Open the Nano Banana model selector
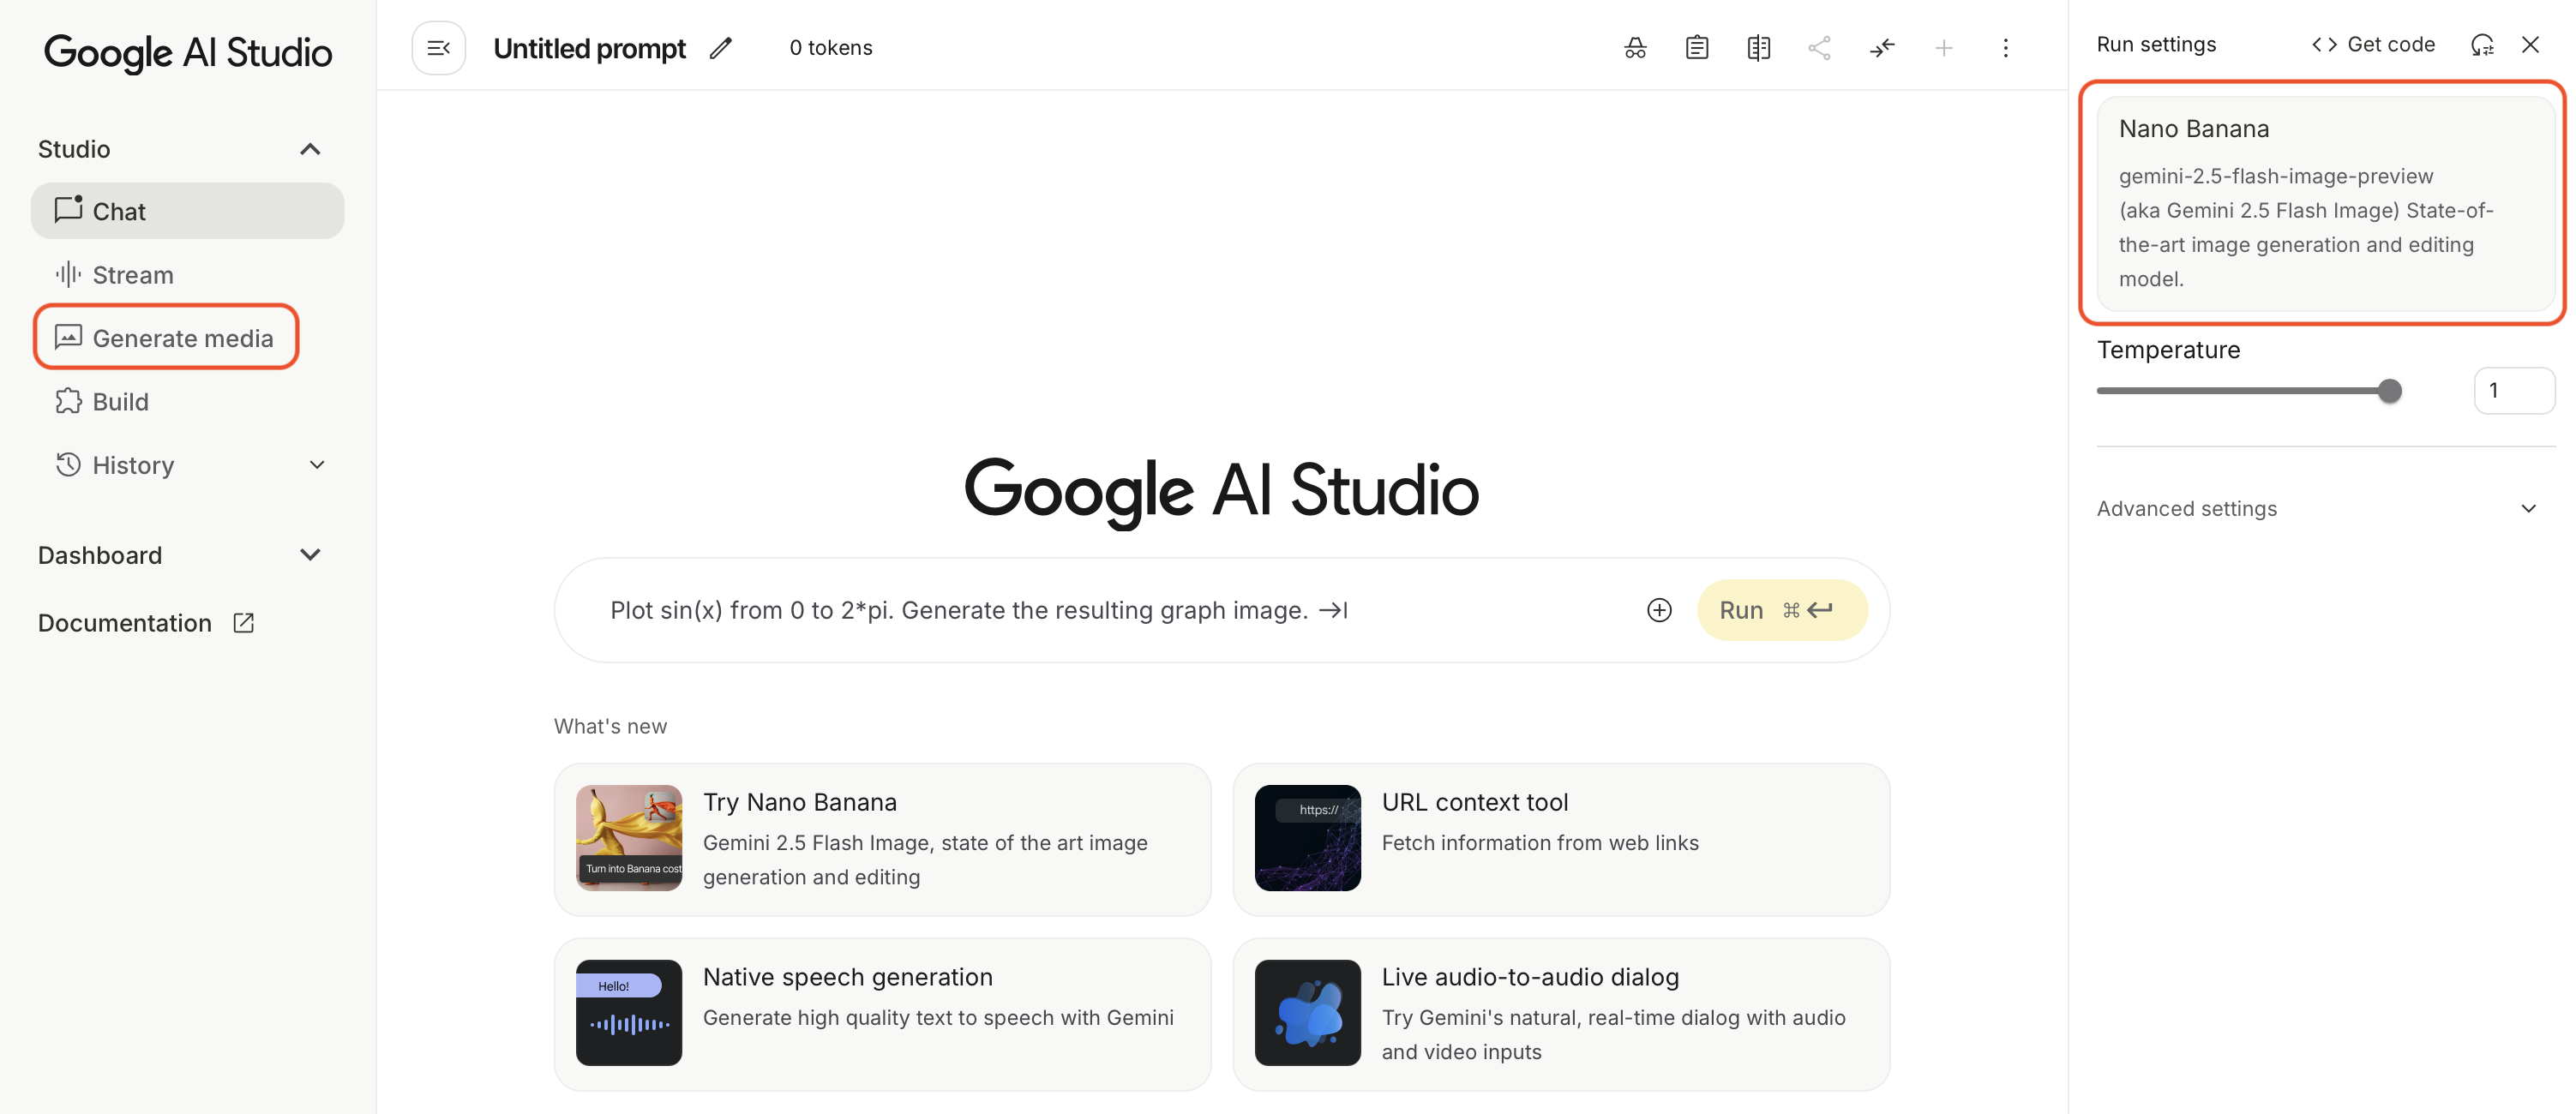The width and height of the screenshot is (2576, 1114). pyautogui.click(x=2325, y=203)
